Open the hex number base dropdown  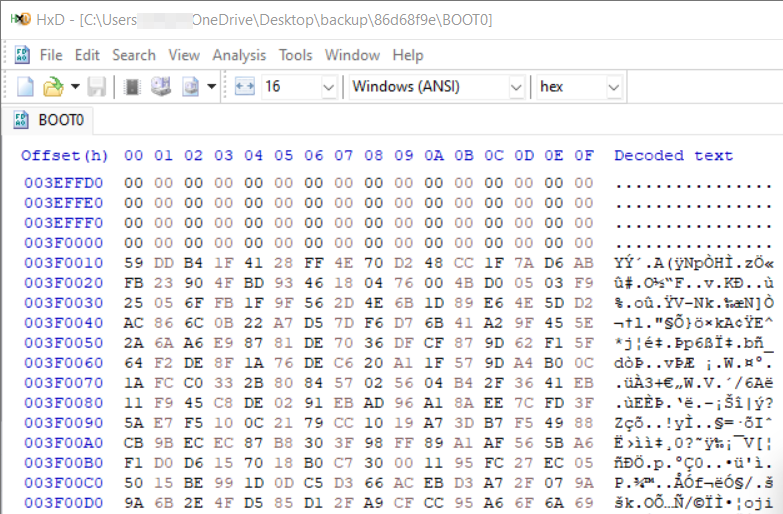tap(579, 87)
